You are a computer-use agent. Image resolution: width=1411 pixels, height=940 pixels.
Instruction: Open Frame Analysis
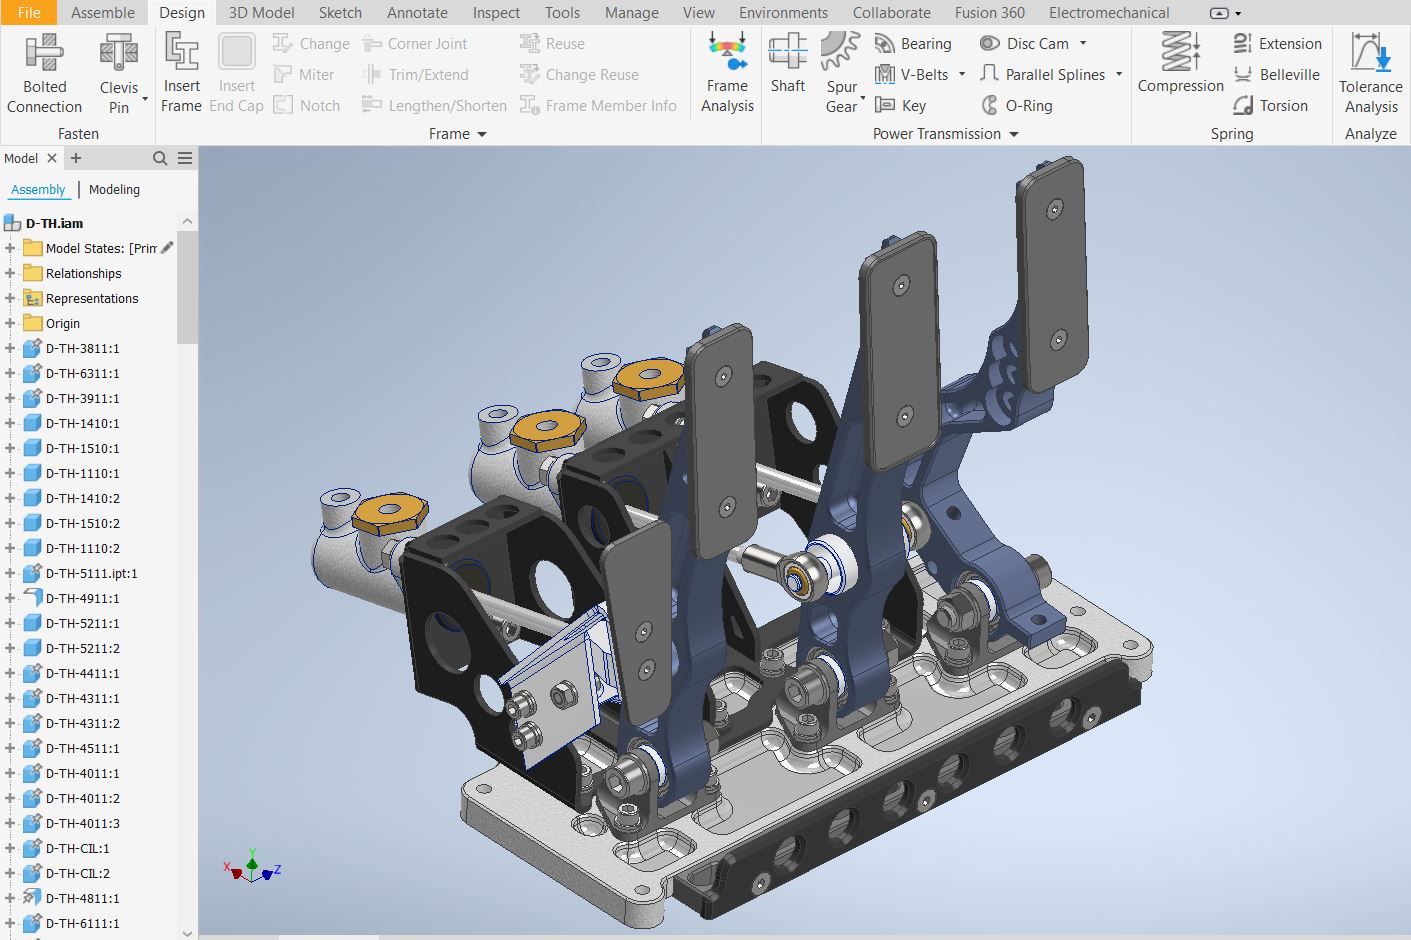click(x=727, y=74)
